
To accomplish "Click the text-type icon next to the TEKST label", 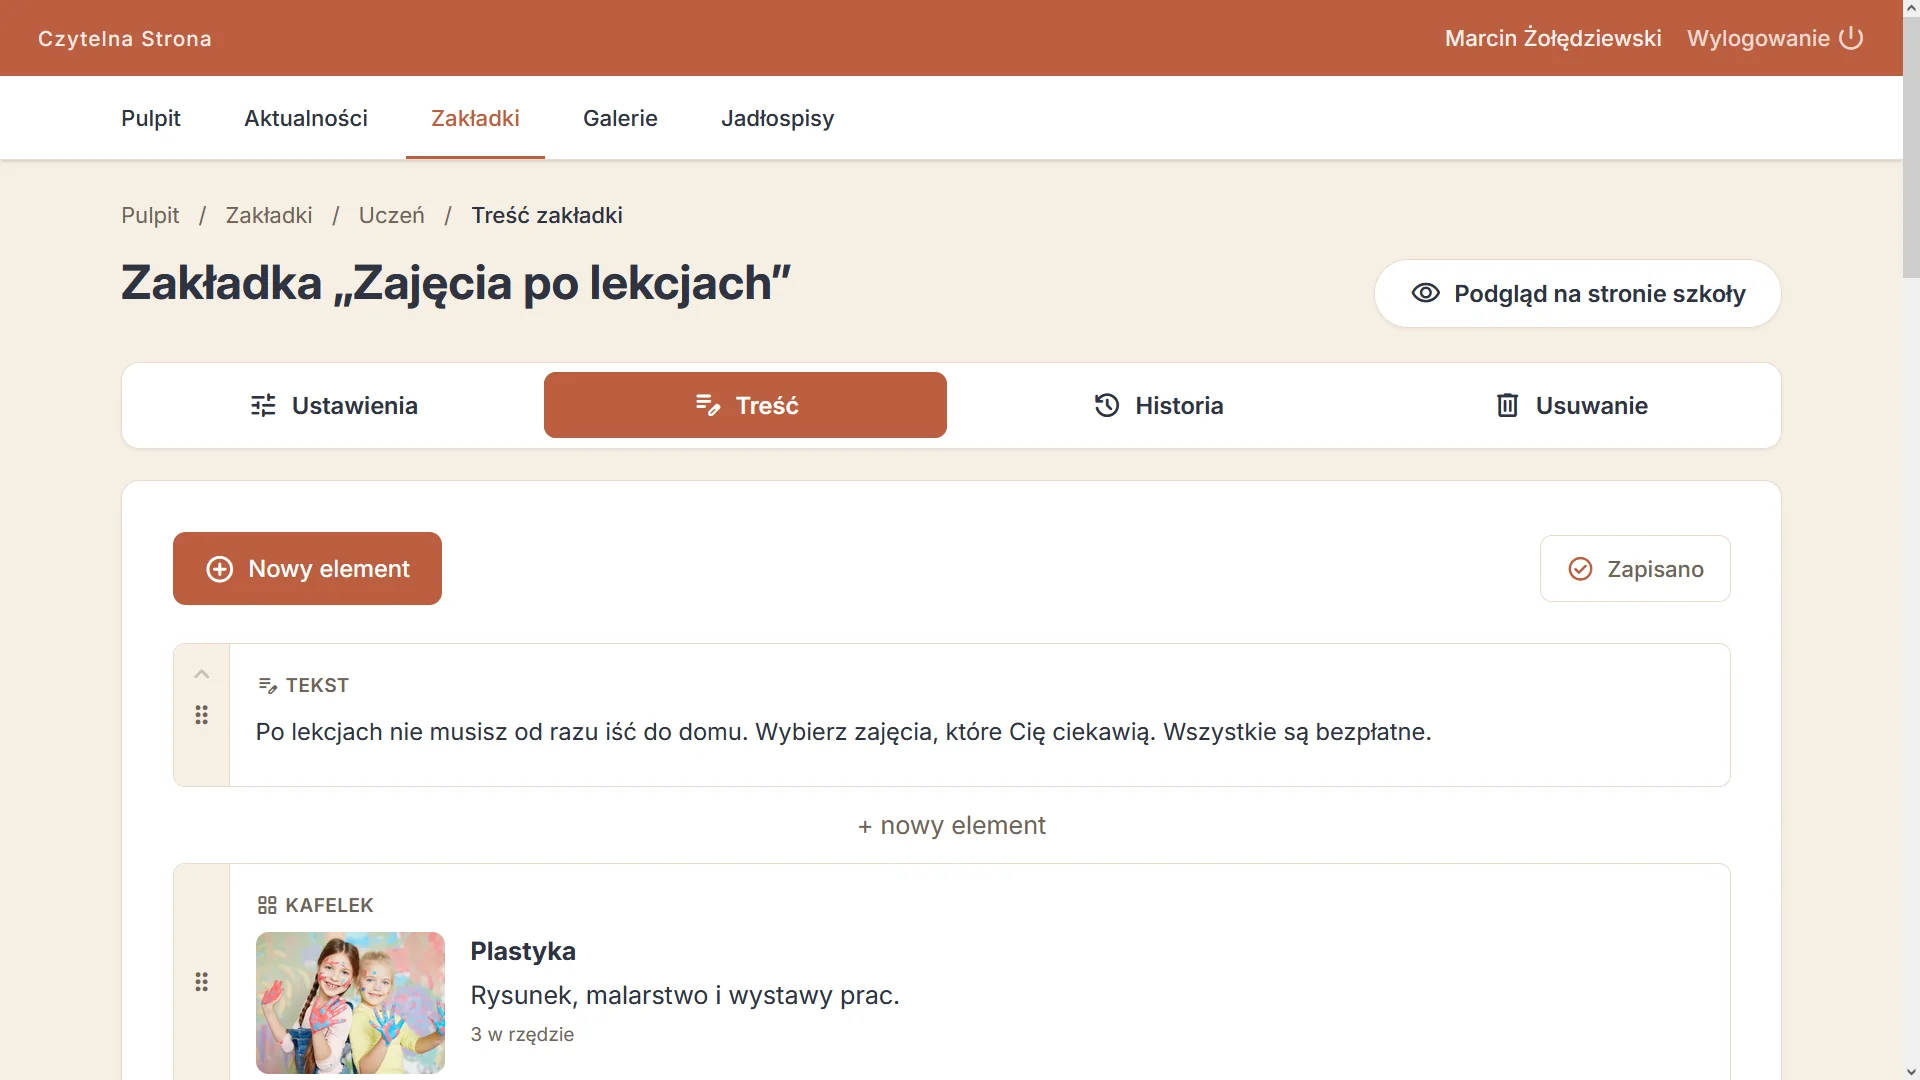I will tap(267, 685).
